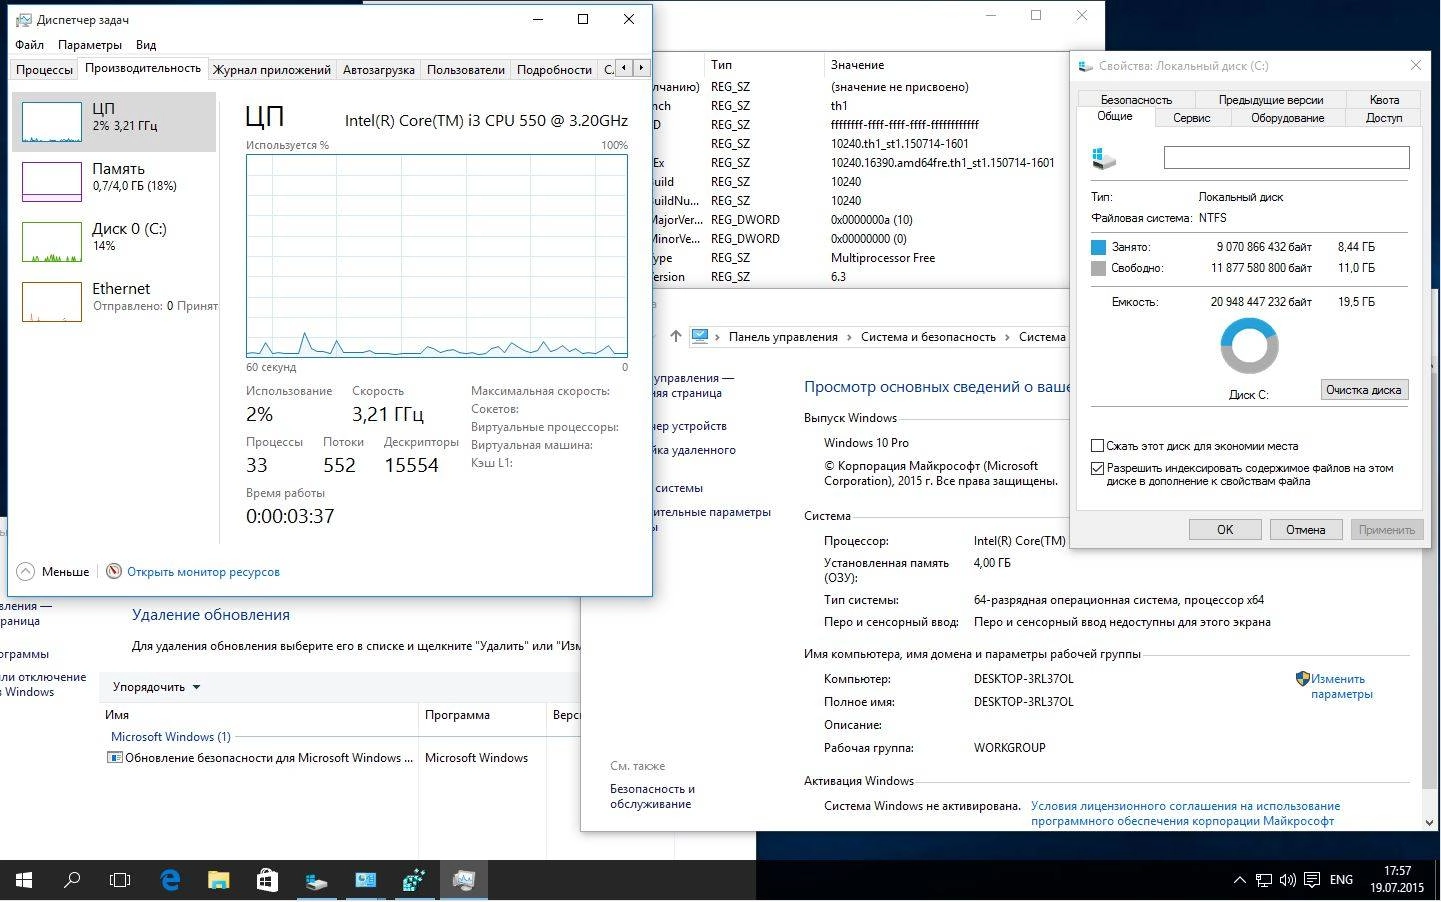Click the computer icon in the address bar

(x=700, y=337)
